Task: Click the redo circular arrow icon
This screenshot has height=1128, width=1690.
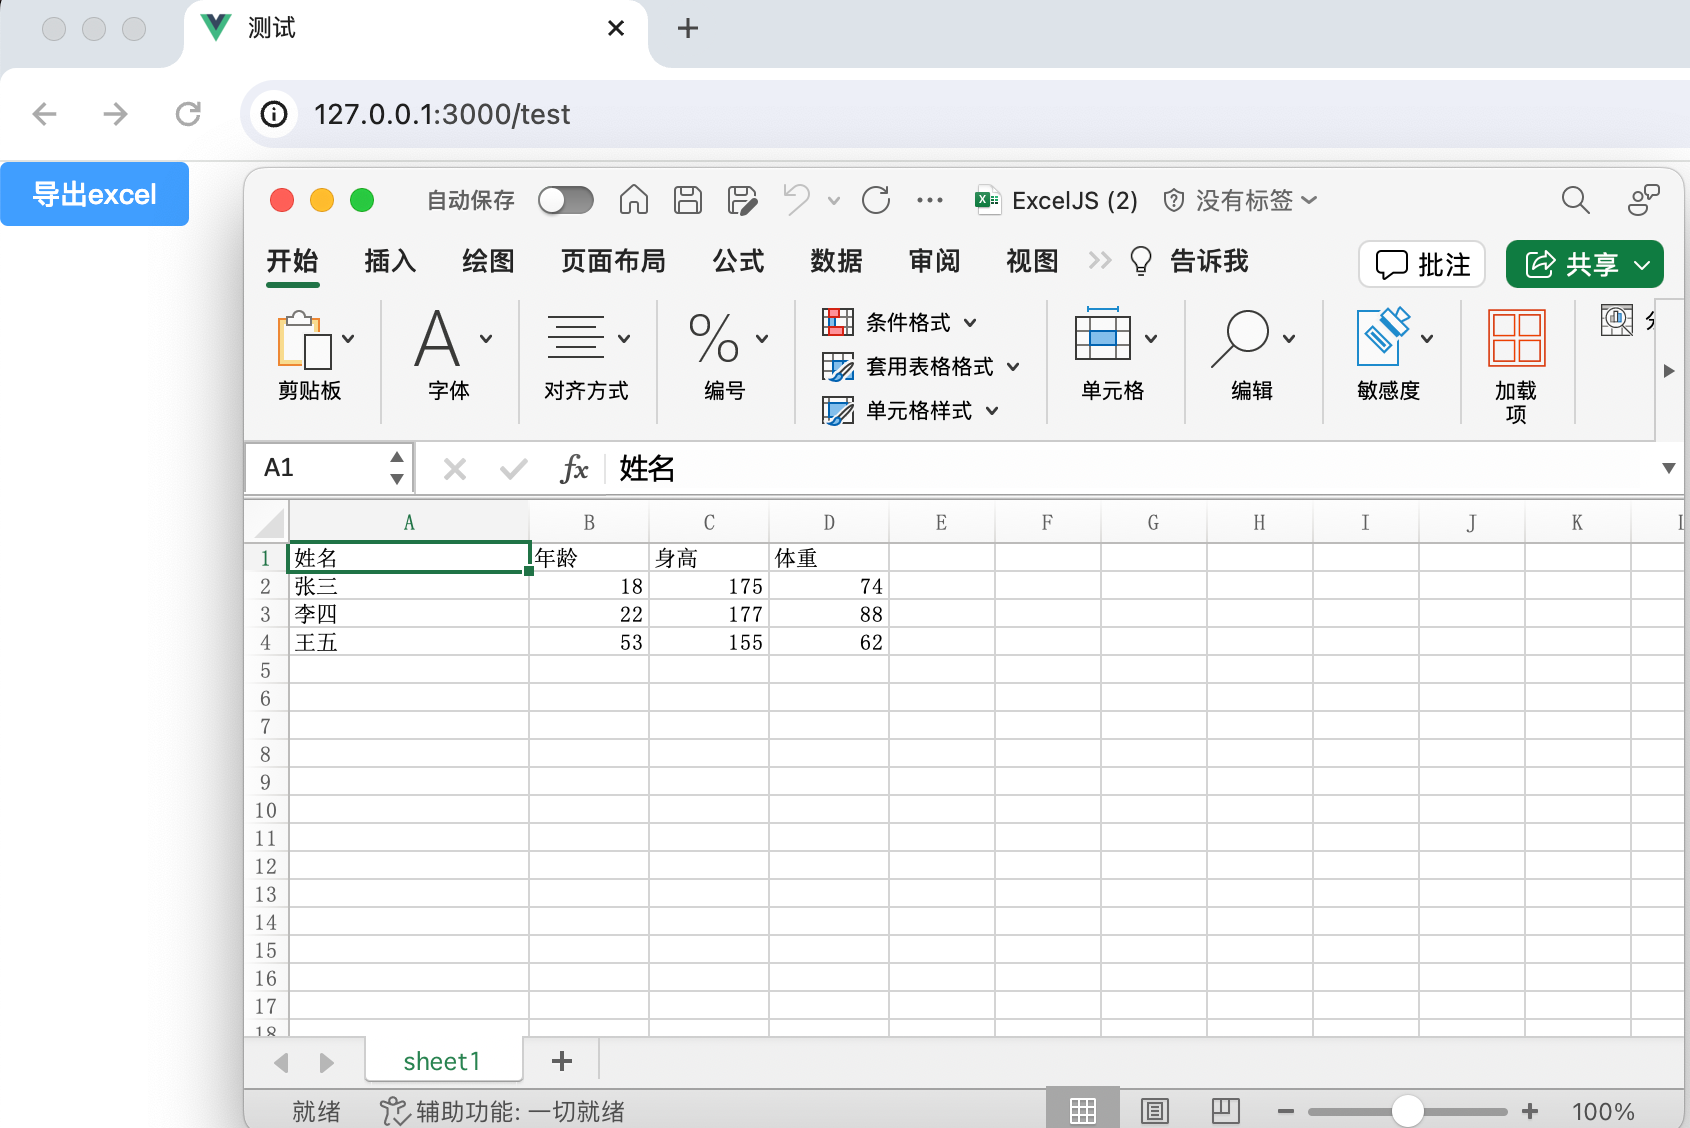Action: coord(876,200)
